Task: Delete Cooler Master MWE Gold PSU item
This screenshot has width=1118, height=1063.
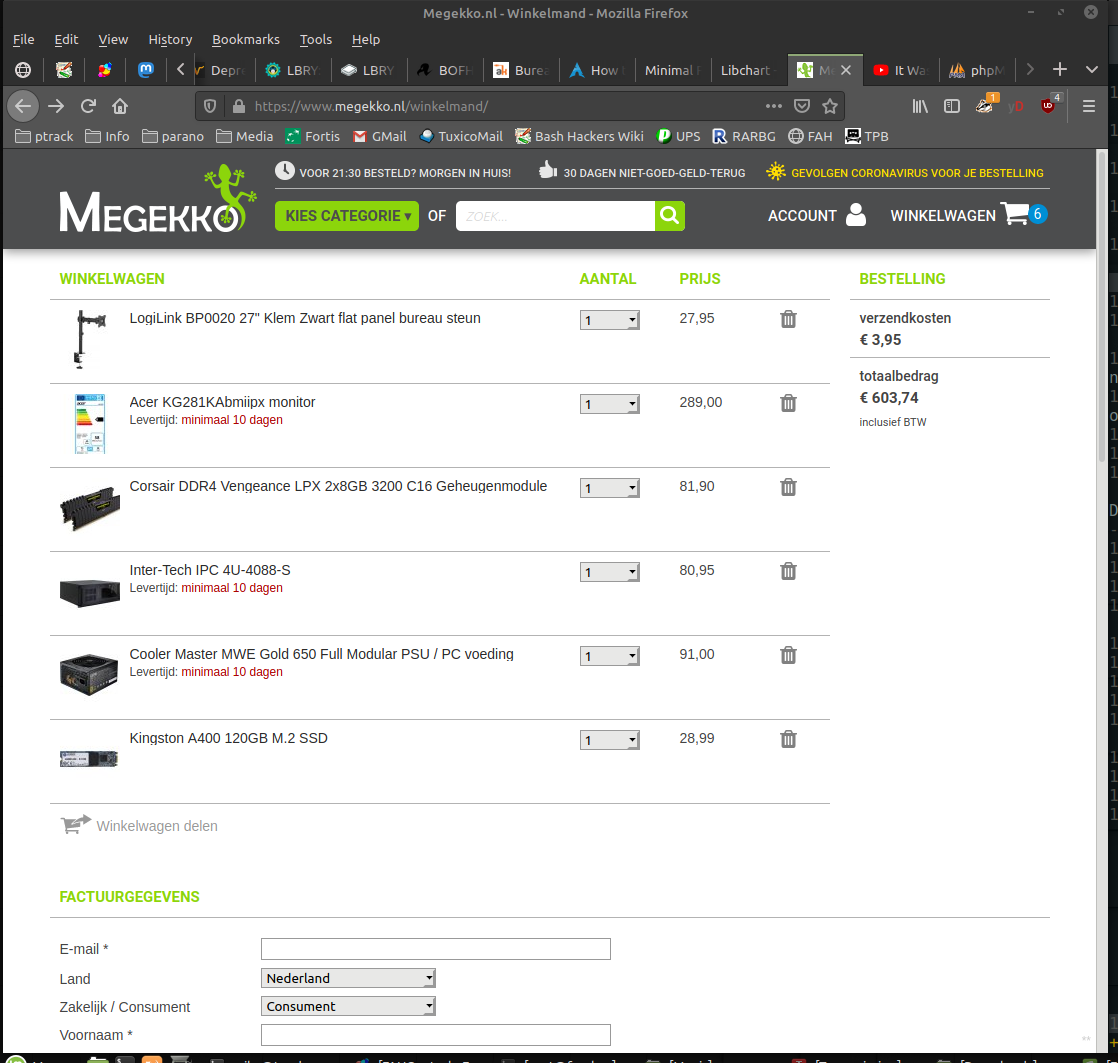Action: coord(788,656)
